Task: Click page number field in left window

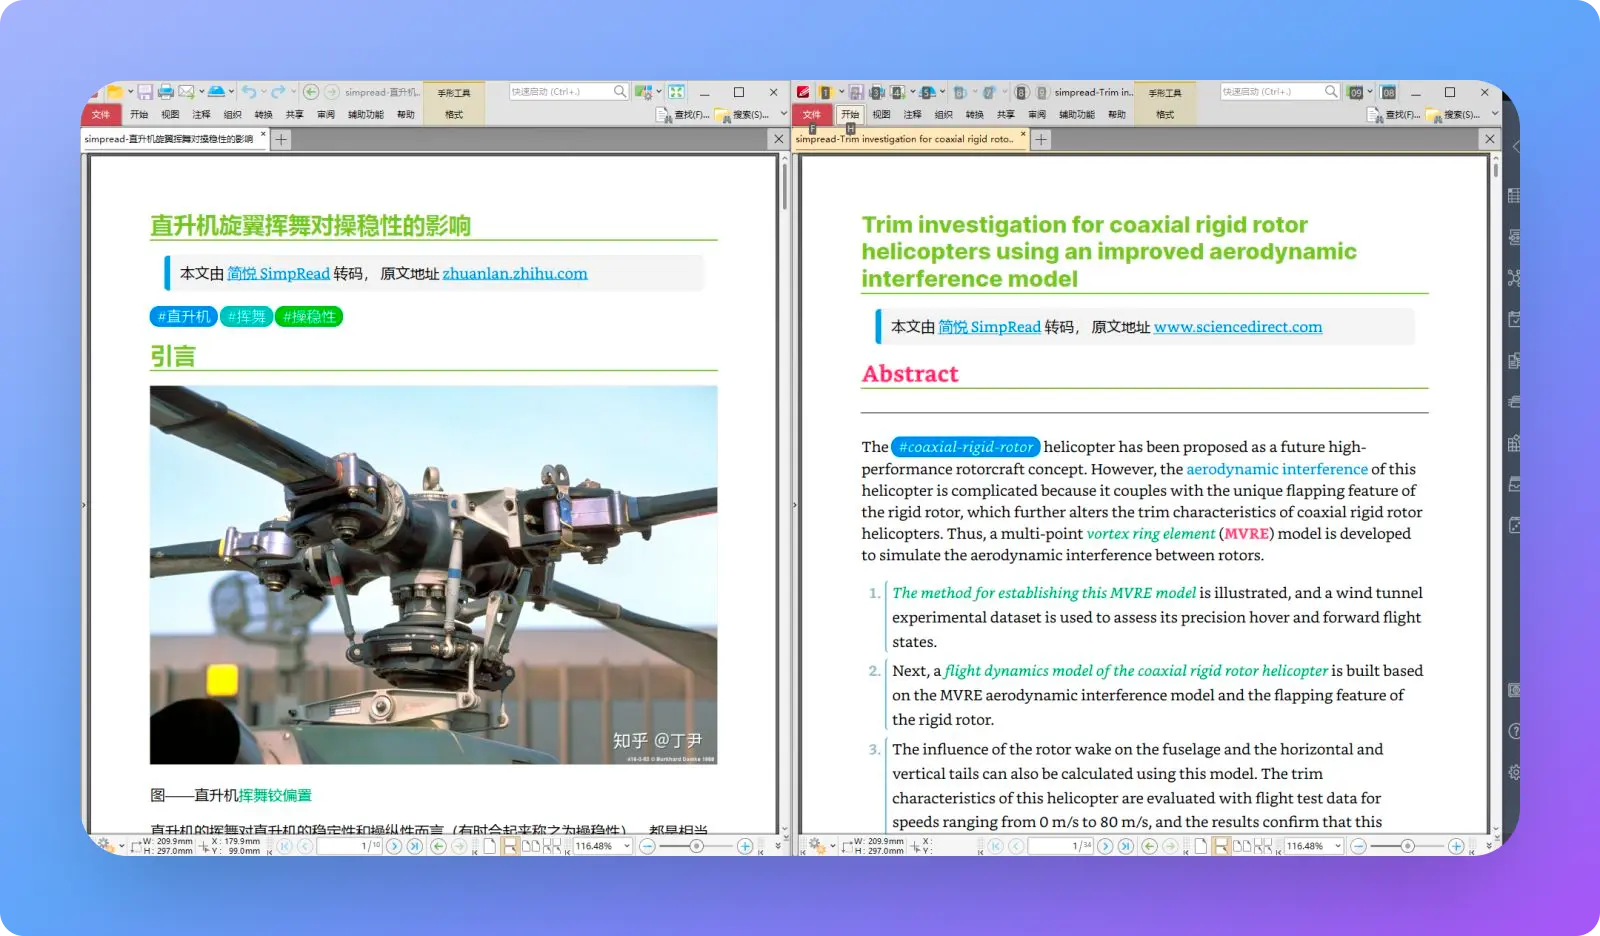Action: pos(349,846)
